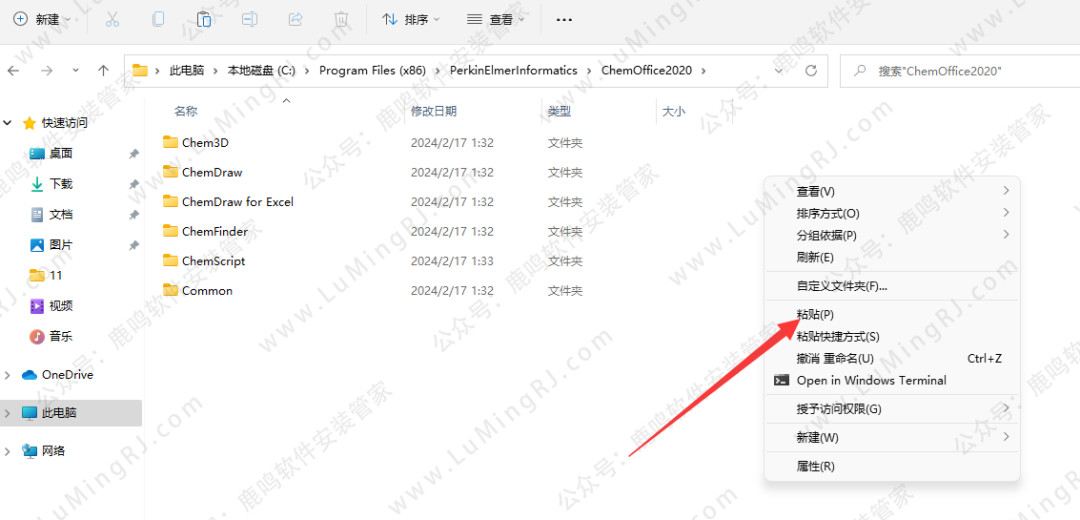
Task: Open 桌面 in quick access
Action: [61, 153]
